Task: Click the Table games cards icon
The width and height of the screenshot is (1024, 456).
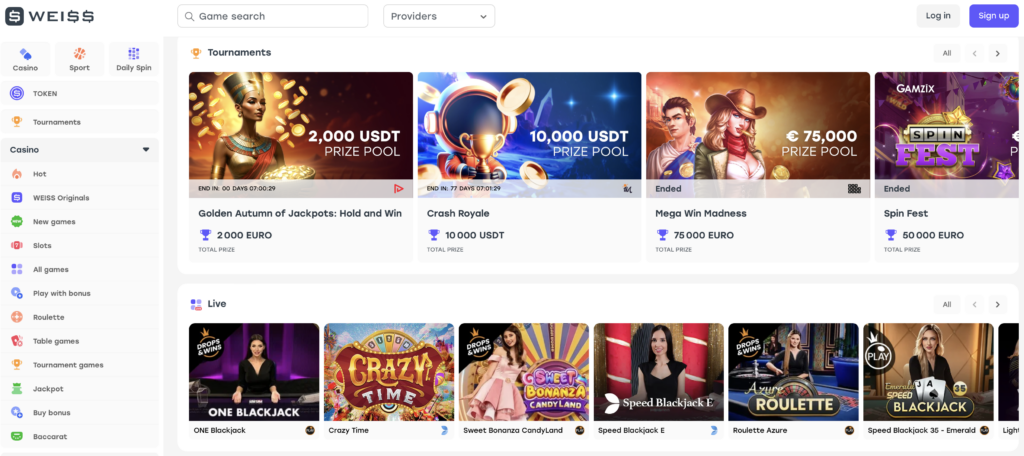Action: click(x=17, y=341)
